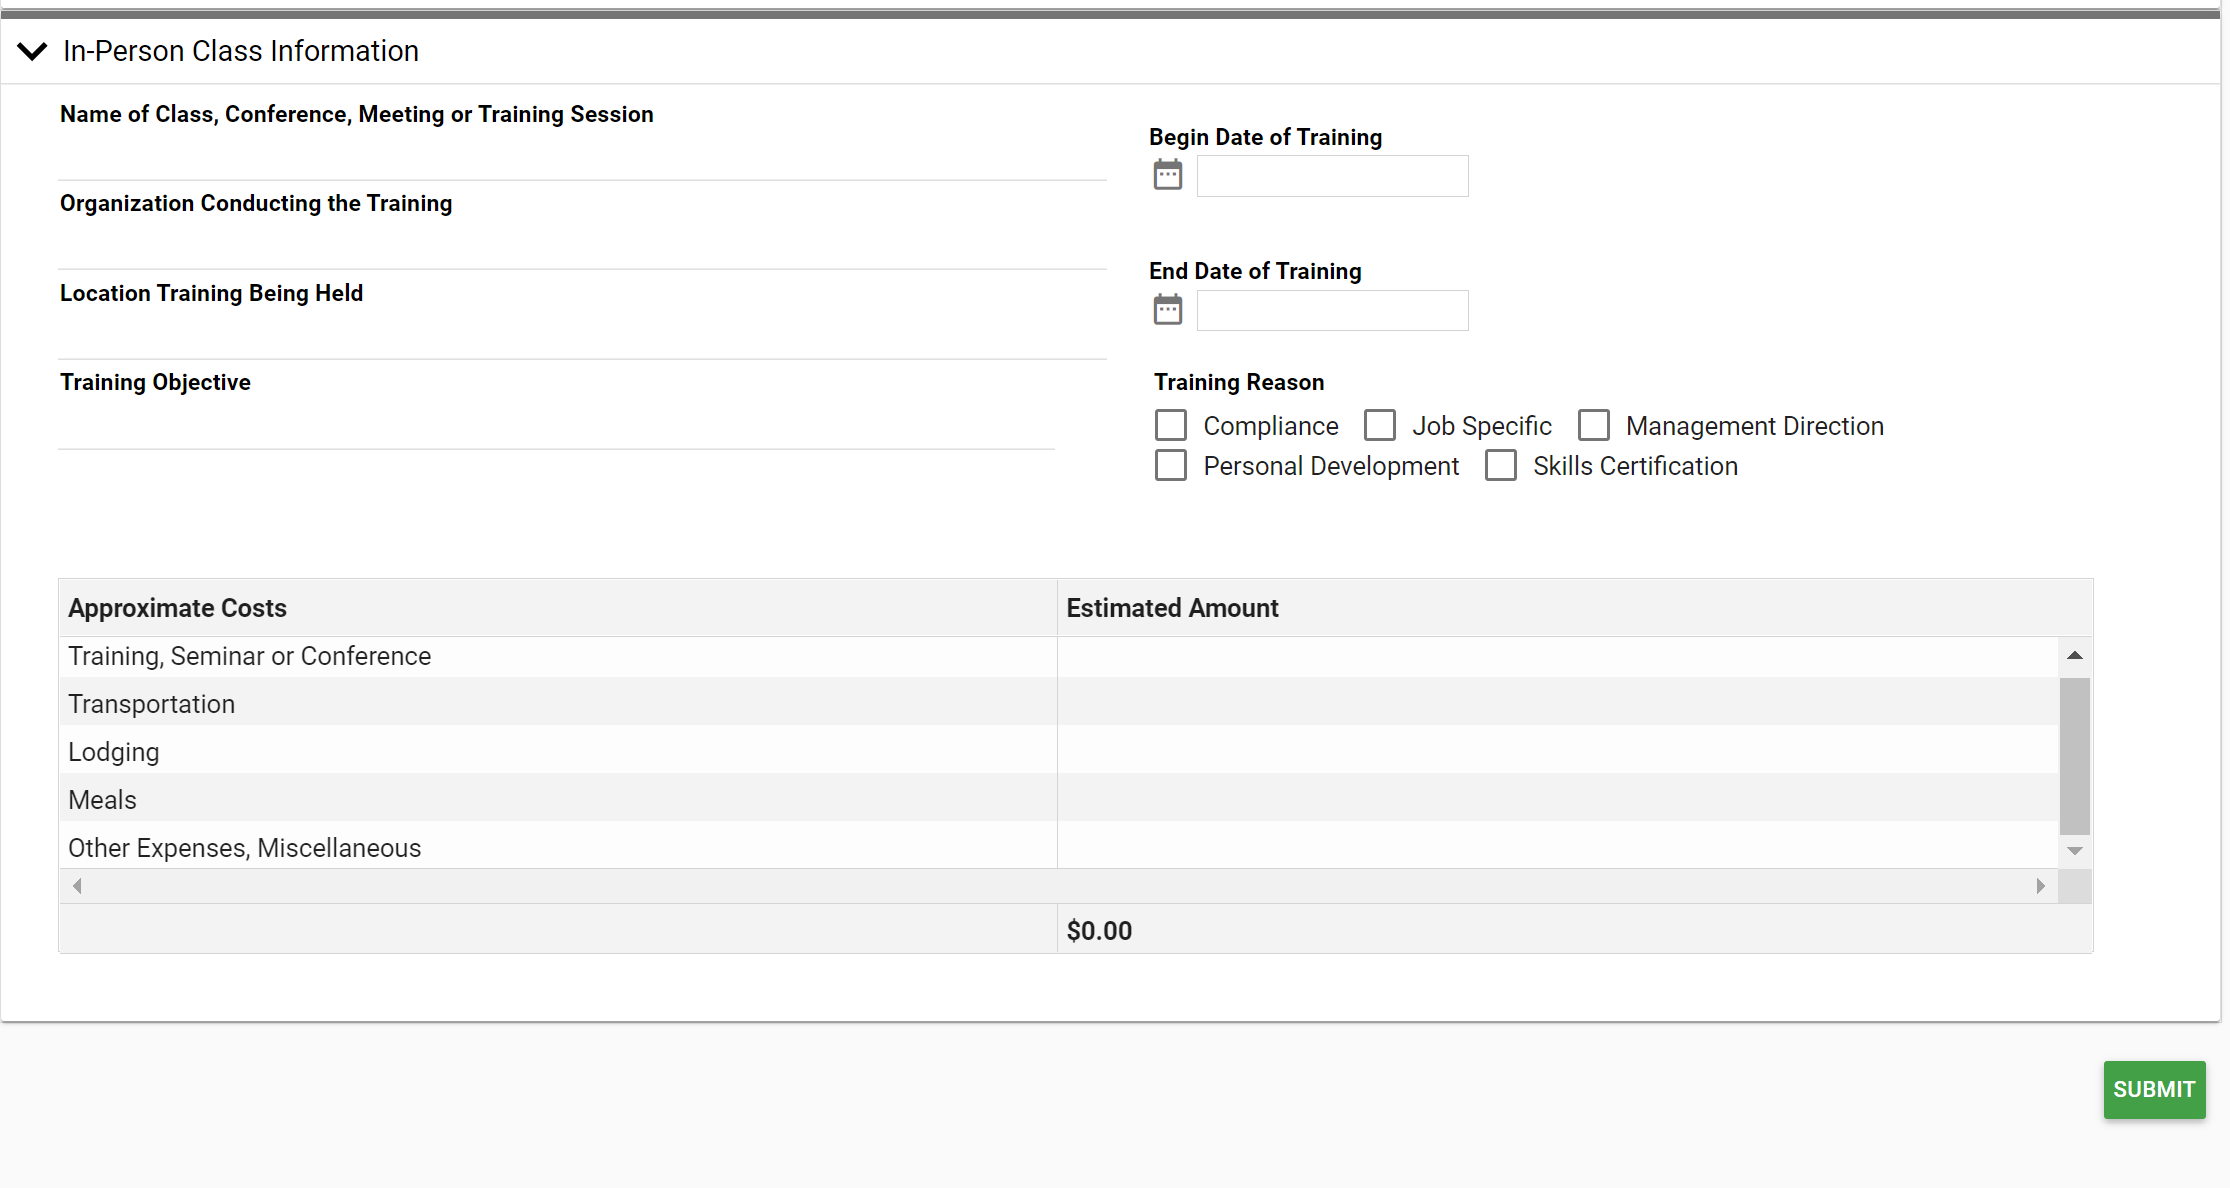
Task: Click the End Date of Training field
Action: pyautogui.click(x=1332, y=310)
